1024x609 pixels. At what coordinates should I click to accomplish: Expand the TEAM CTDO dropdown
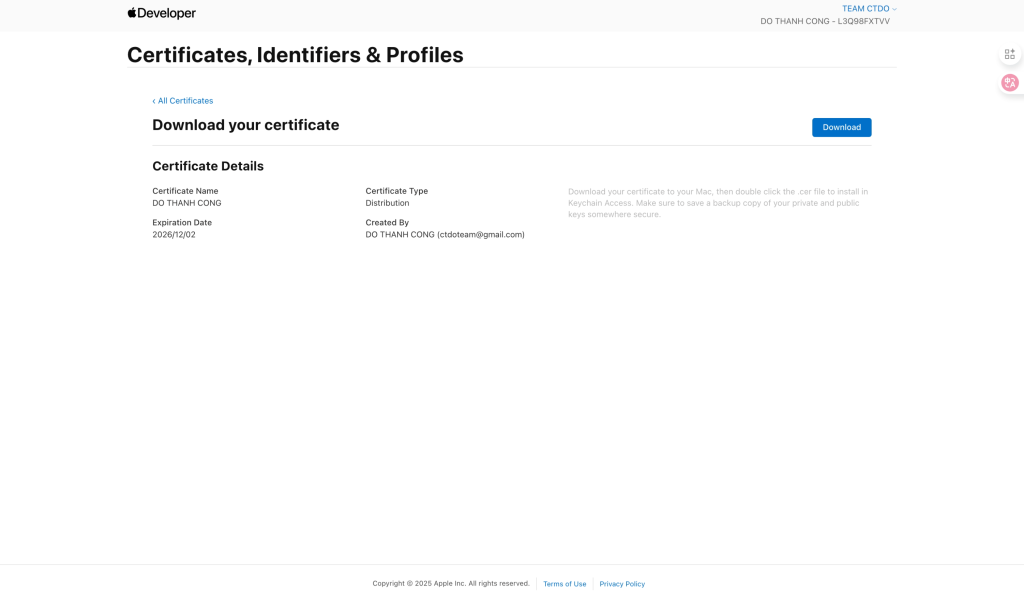[869, 9]
